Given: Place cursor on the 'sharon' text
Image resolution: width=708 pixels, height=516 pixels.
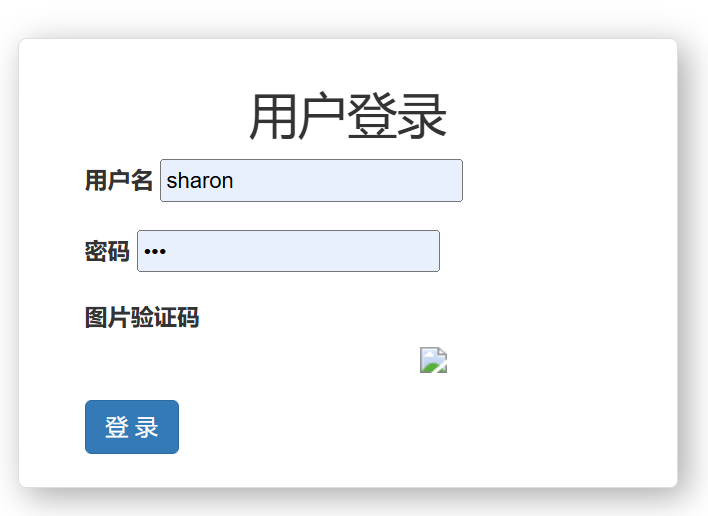Looking at the screenshot, I should [x=200, y=181].
